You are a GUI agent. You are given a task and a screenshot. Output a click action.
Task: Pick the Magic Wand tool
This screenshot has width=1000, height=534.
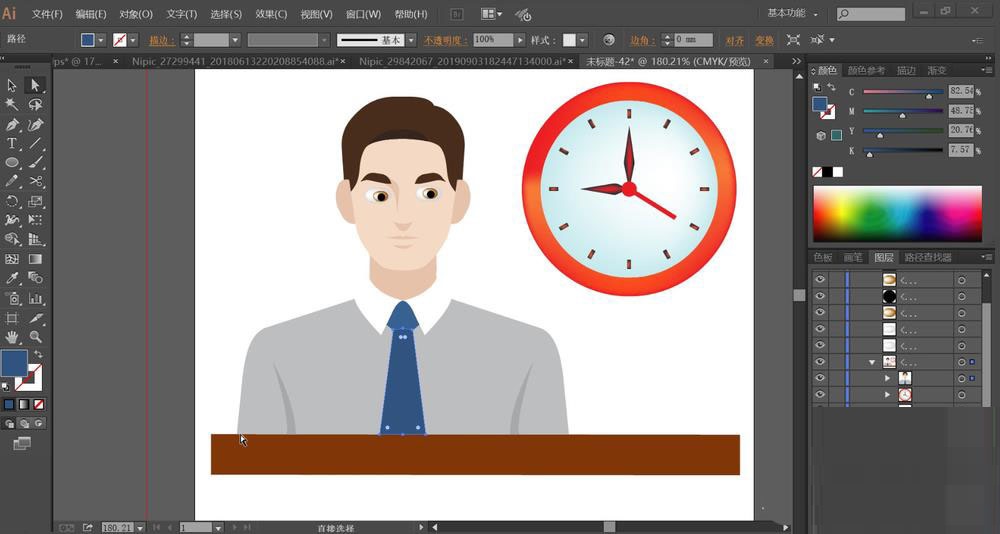(12, 105)
